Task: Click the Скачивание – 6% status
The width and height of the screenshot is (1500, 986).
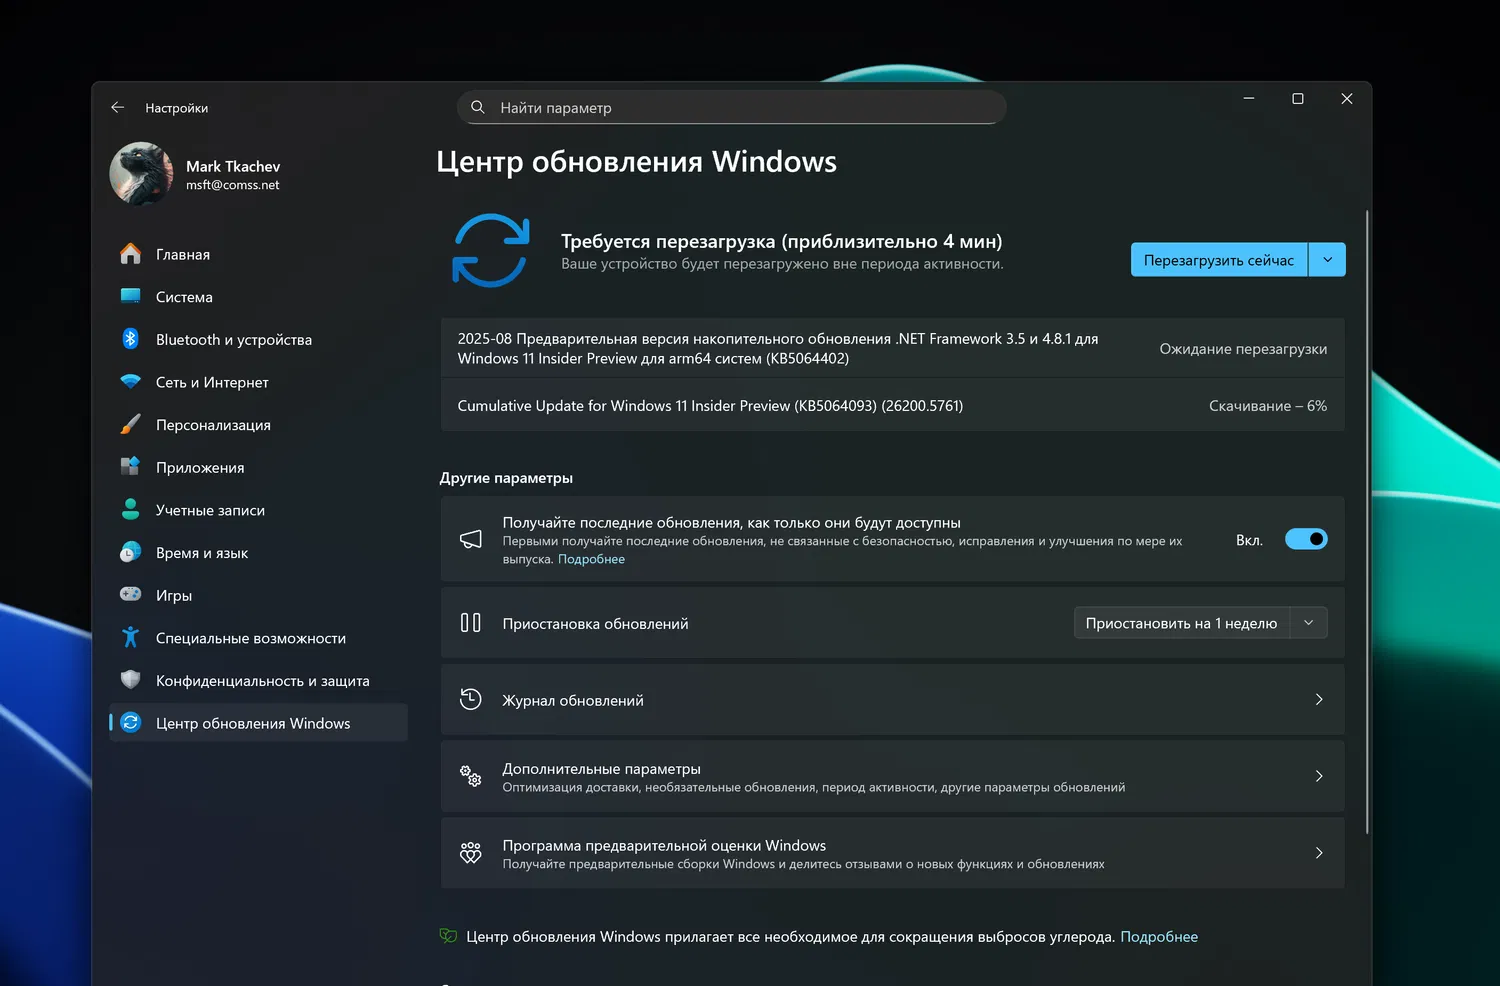Action: [x=1268, y=405]
